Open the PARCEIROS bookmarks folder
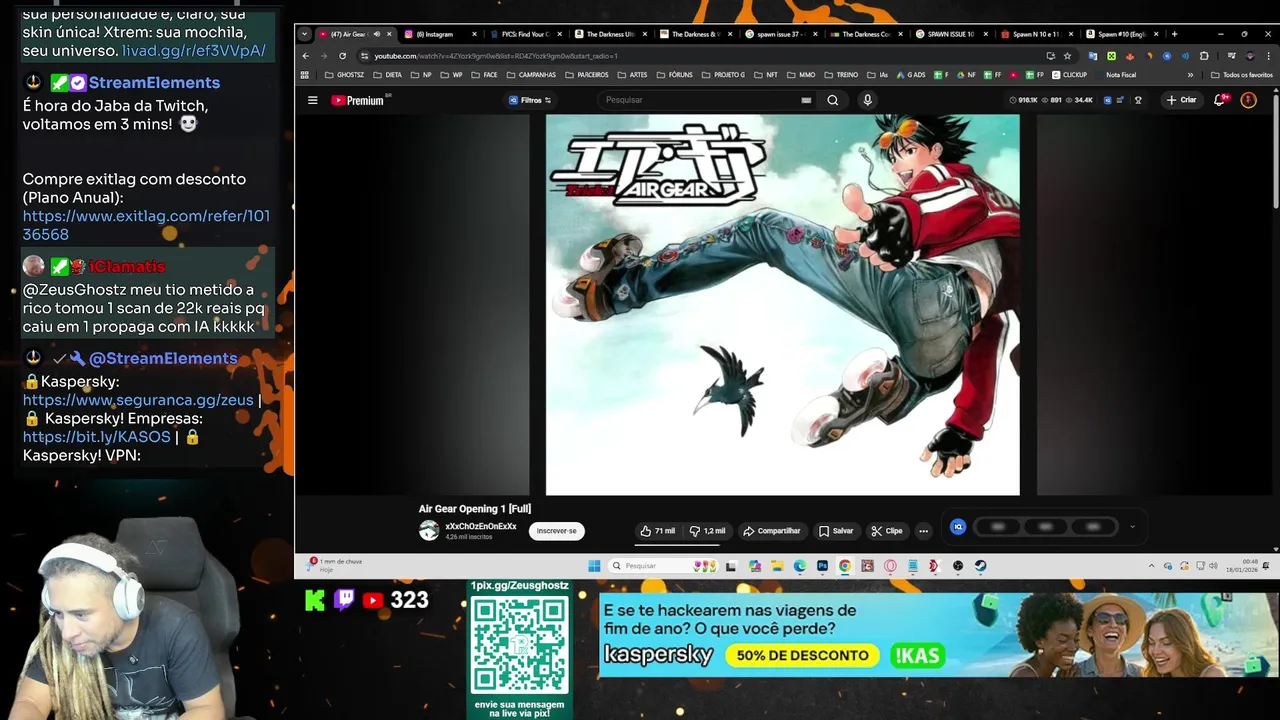1280x720 pixels. click(586, 75)
